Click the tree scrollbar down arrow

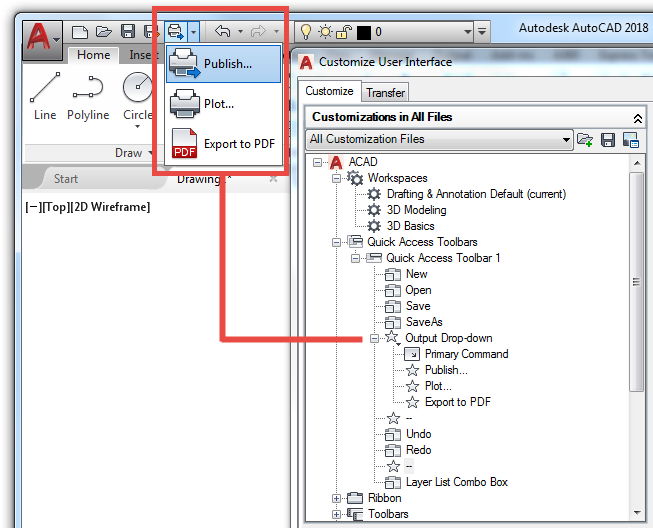point(637,513)
